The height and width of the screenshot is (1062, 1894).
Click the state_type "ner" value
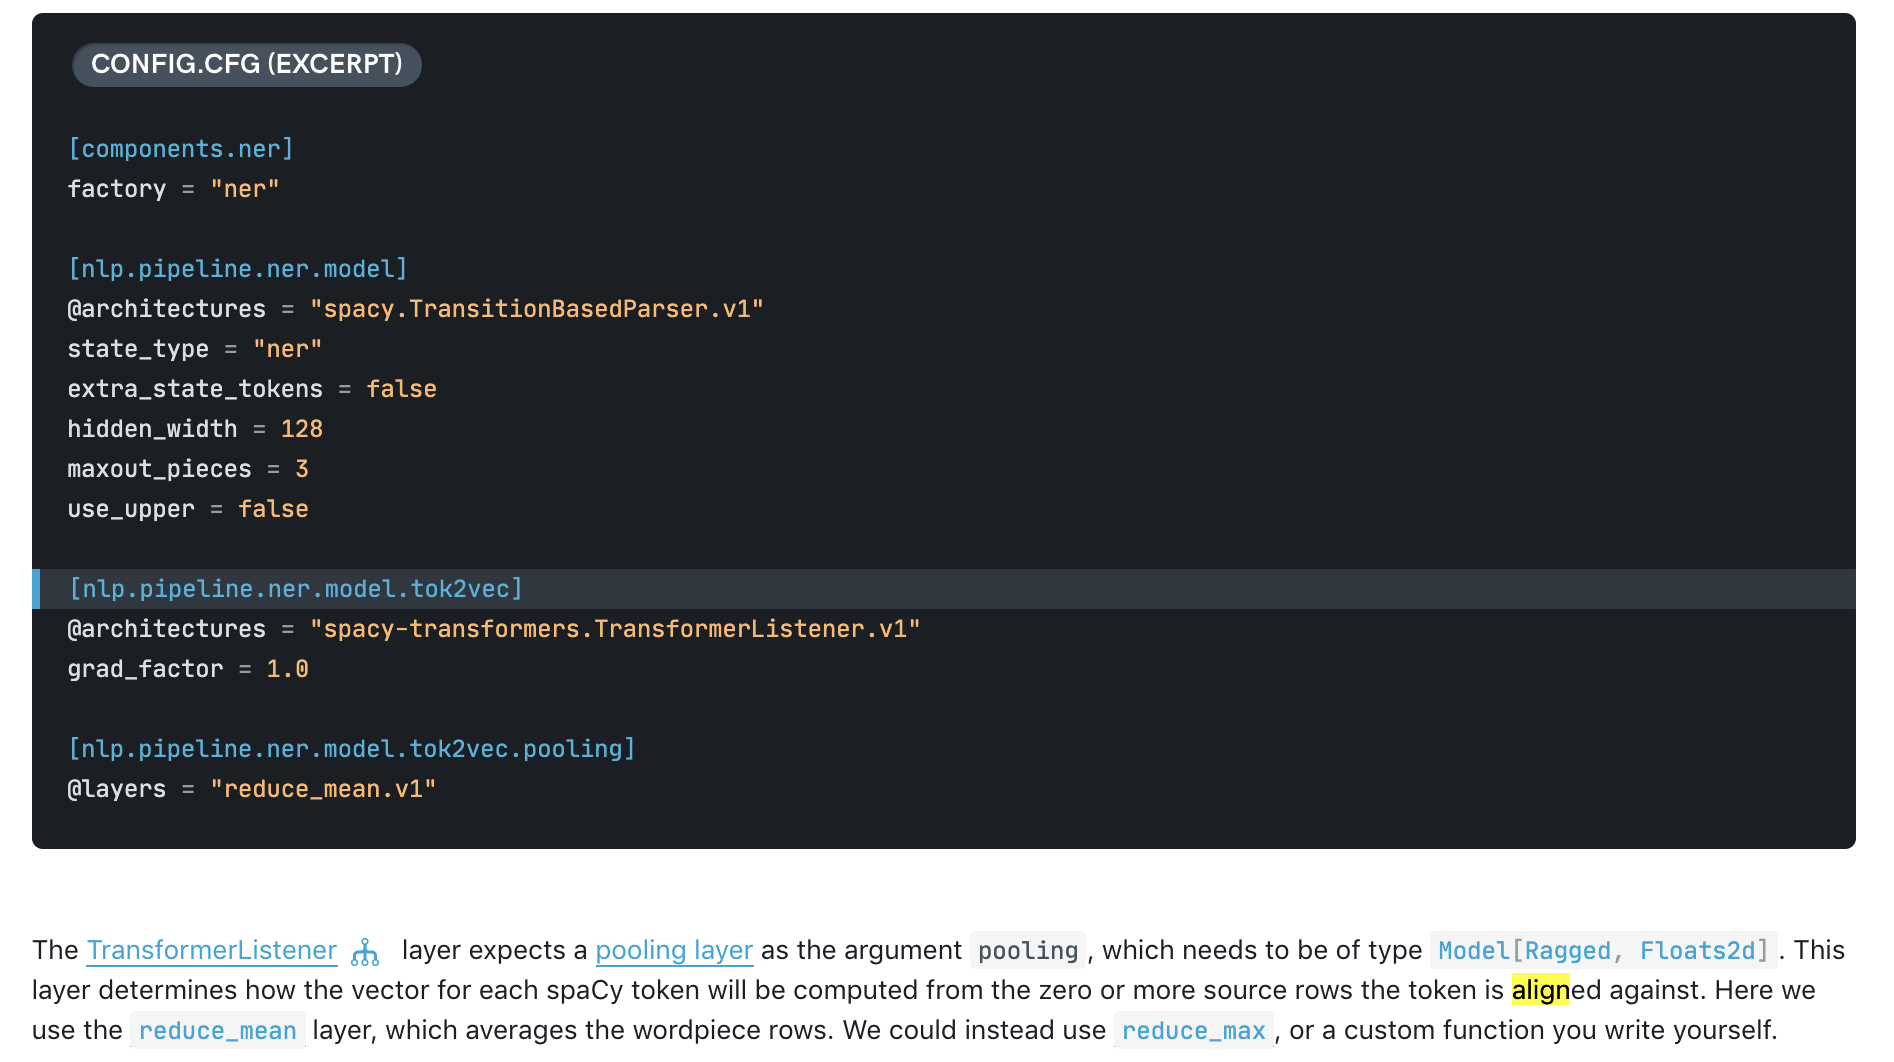288,349
